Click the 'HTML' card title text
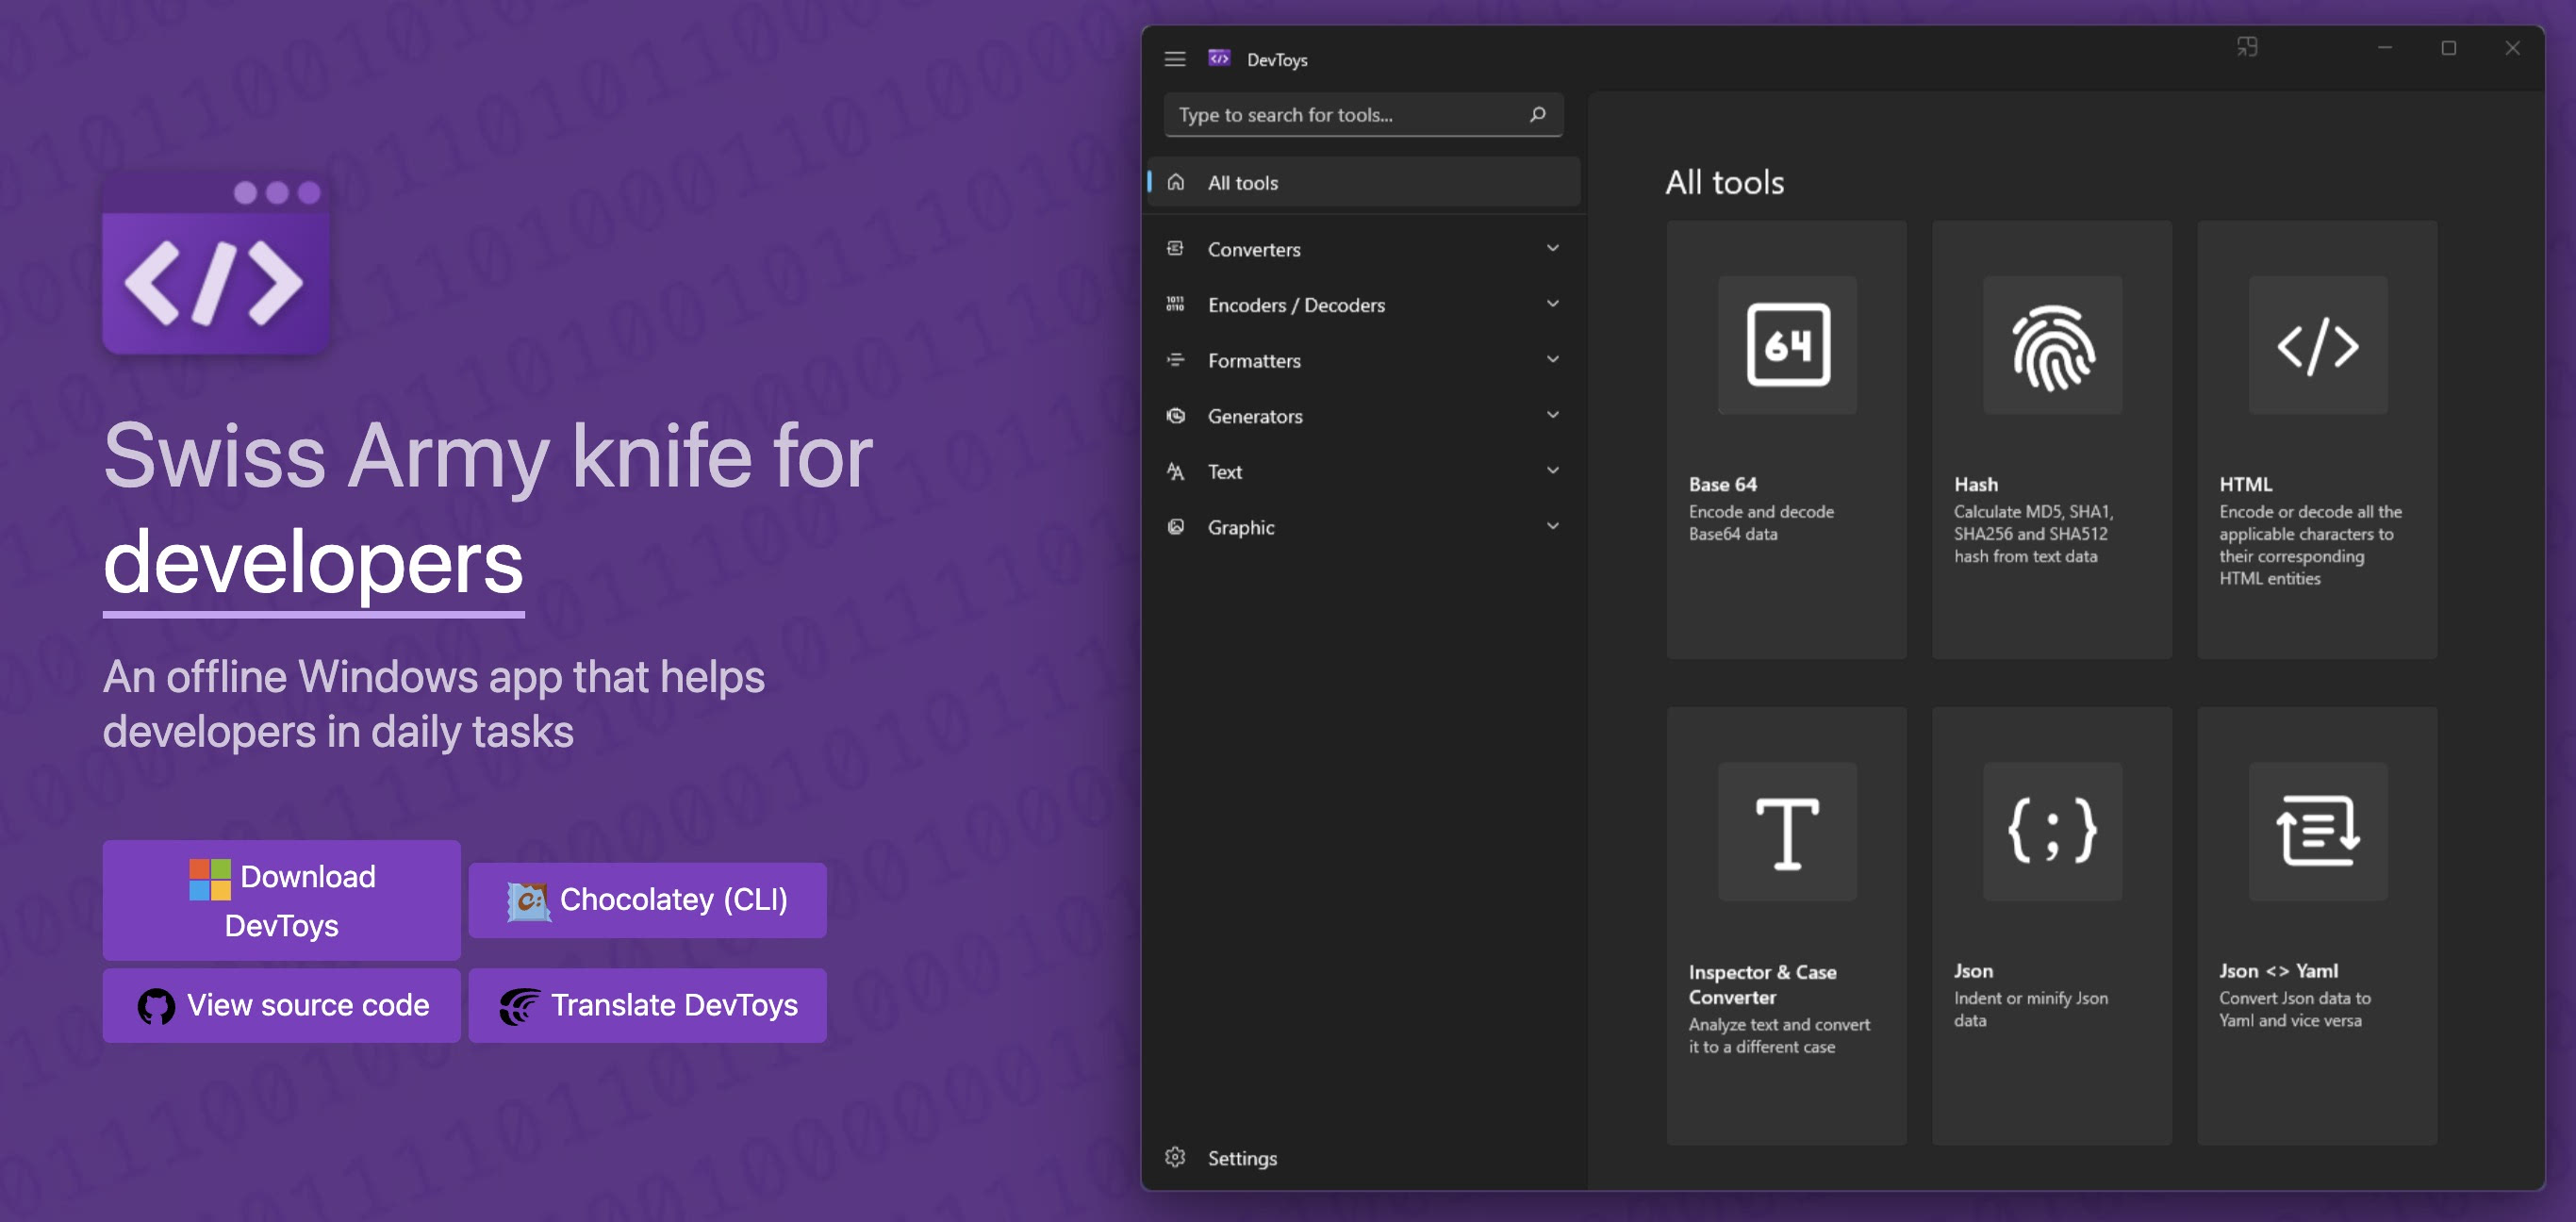Screen dimensions: 2576x1222 2245,484
